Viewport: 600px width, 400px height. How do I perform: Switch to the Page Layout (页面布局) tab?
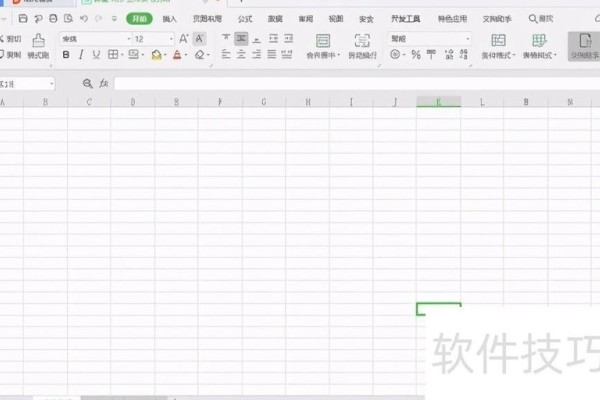(207, 19)
